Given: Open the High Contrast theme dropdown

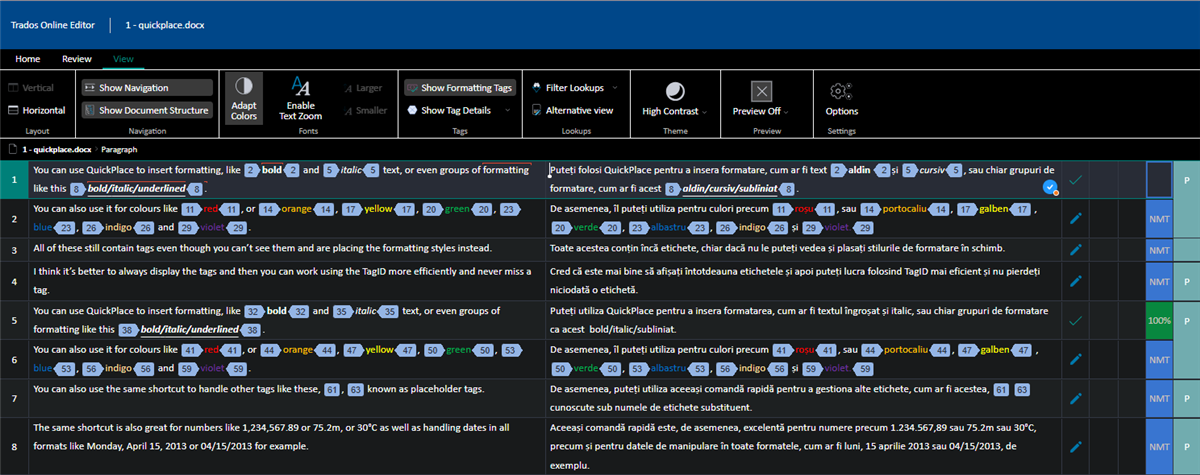Looking at the screenshot, I should click(x=675, y=100).
